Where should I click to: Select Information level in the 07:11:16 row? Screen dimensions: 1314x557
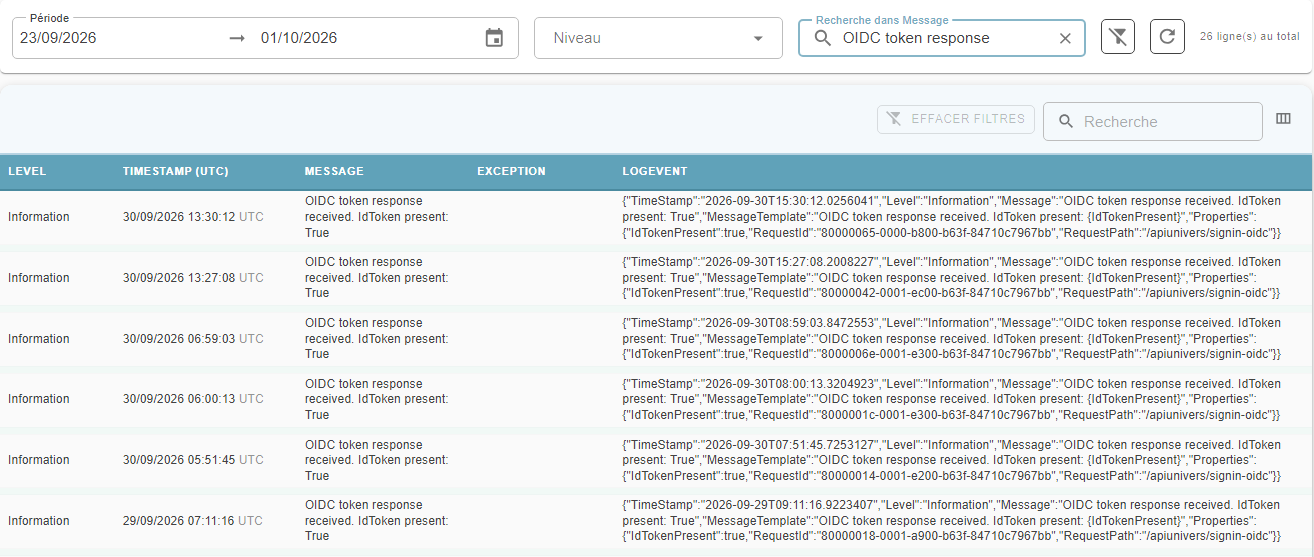(x=39, y=521)
